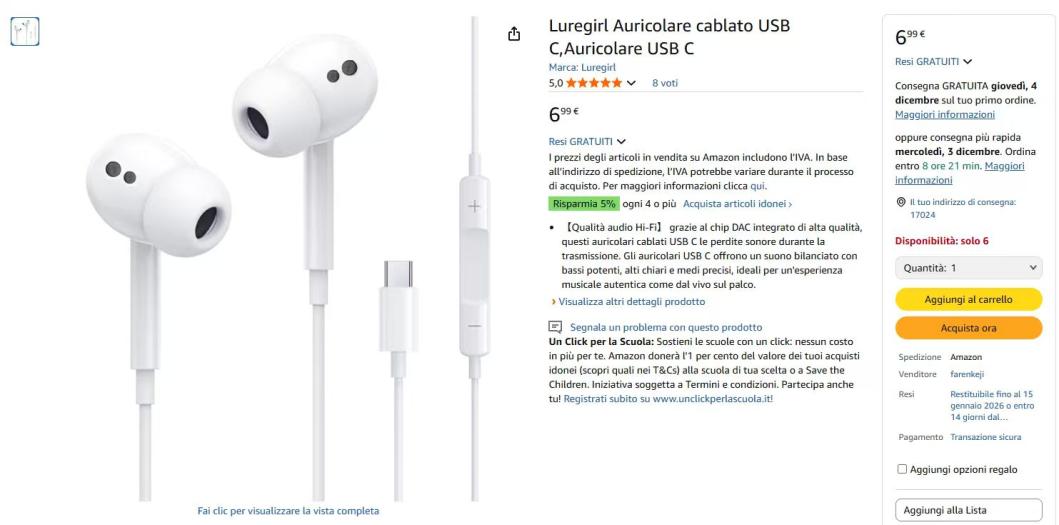
Task: Expand Resi GRATUITI under main price
Action: (587, 141)
